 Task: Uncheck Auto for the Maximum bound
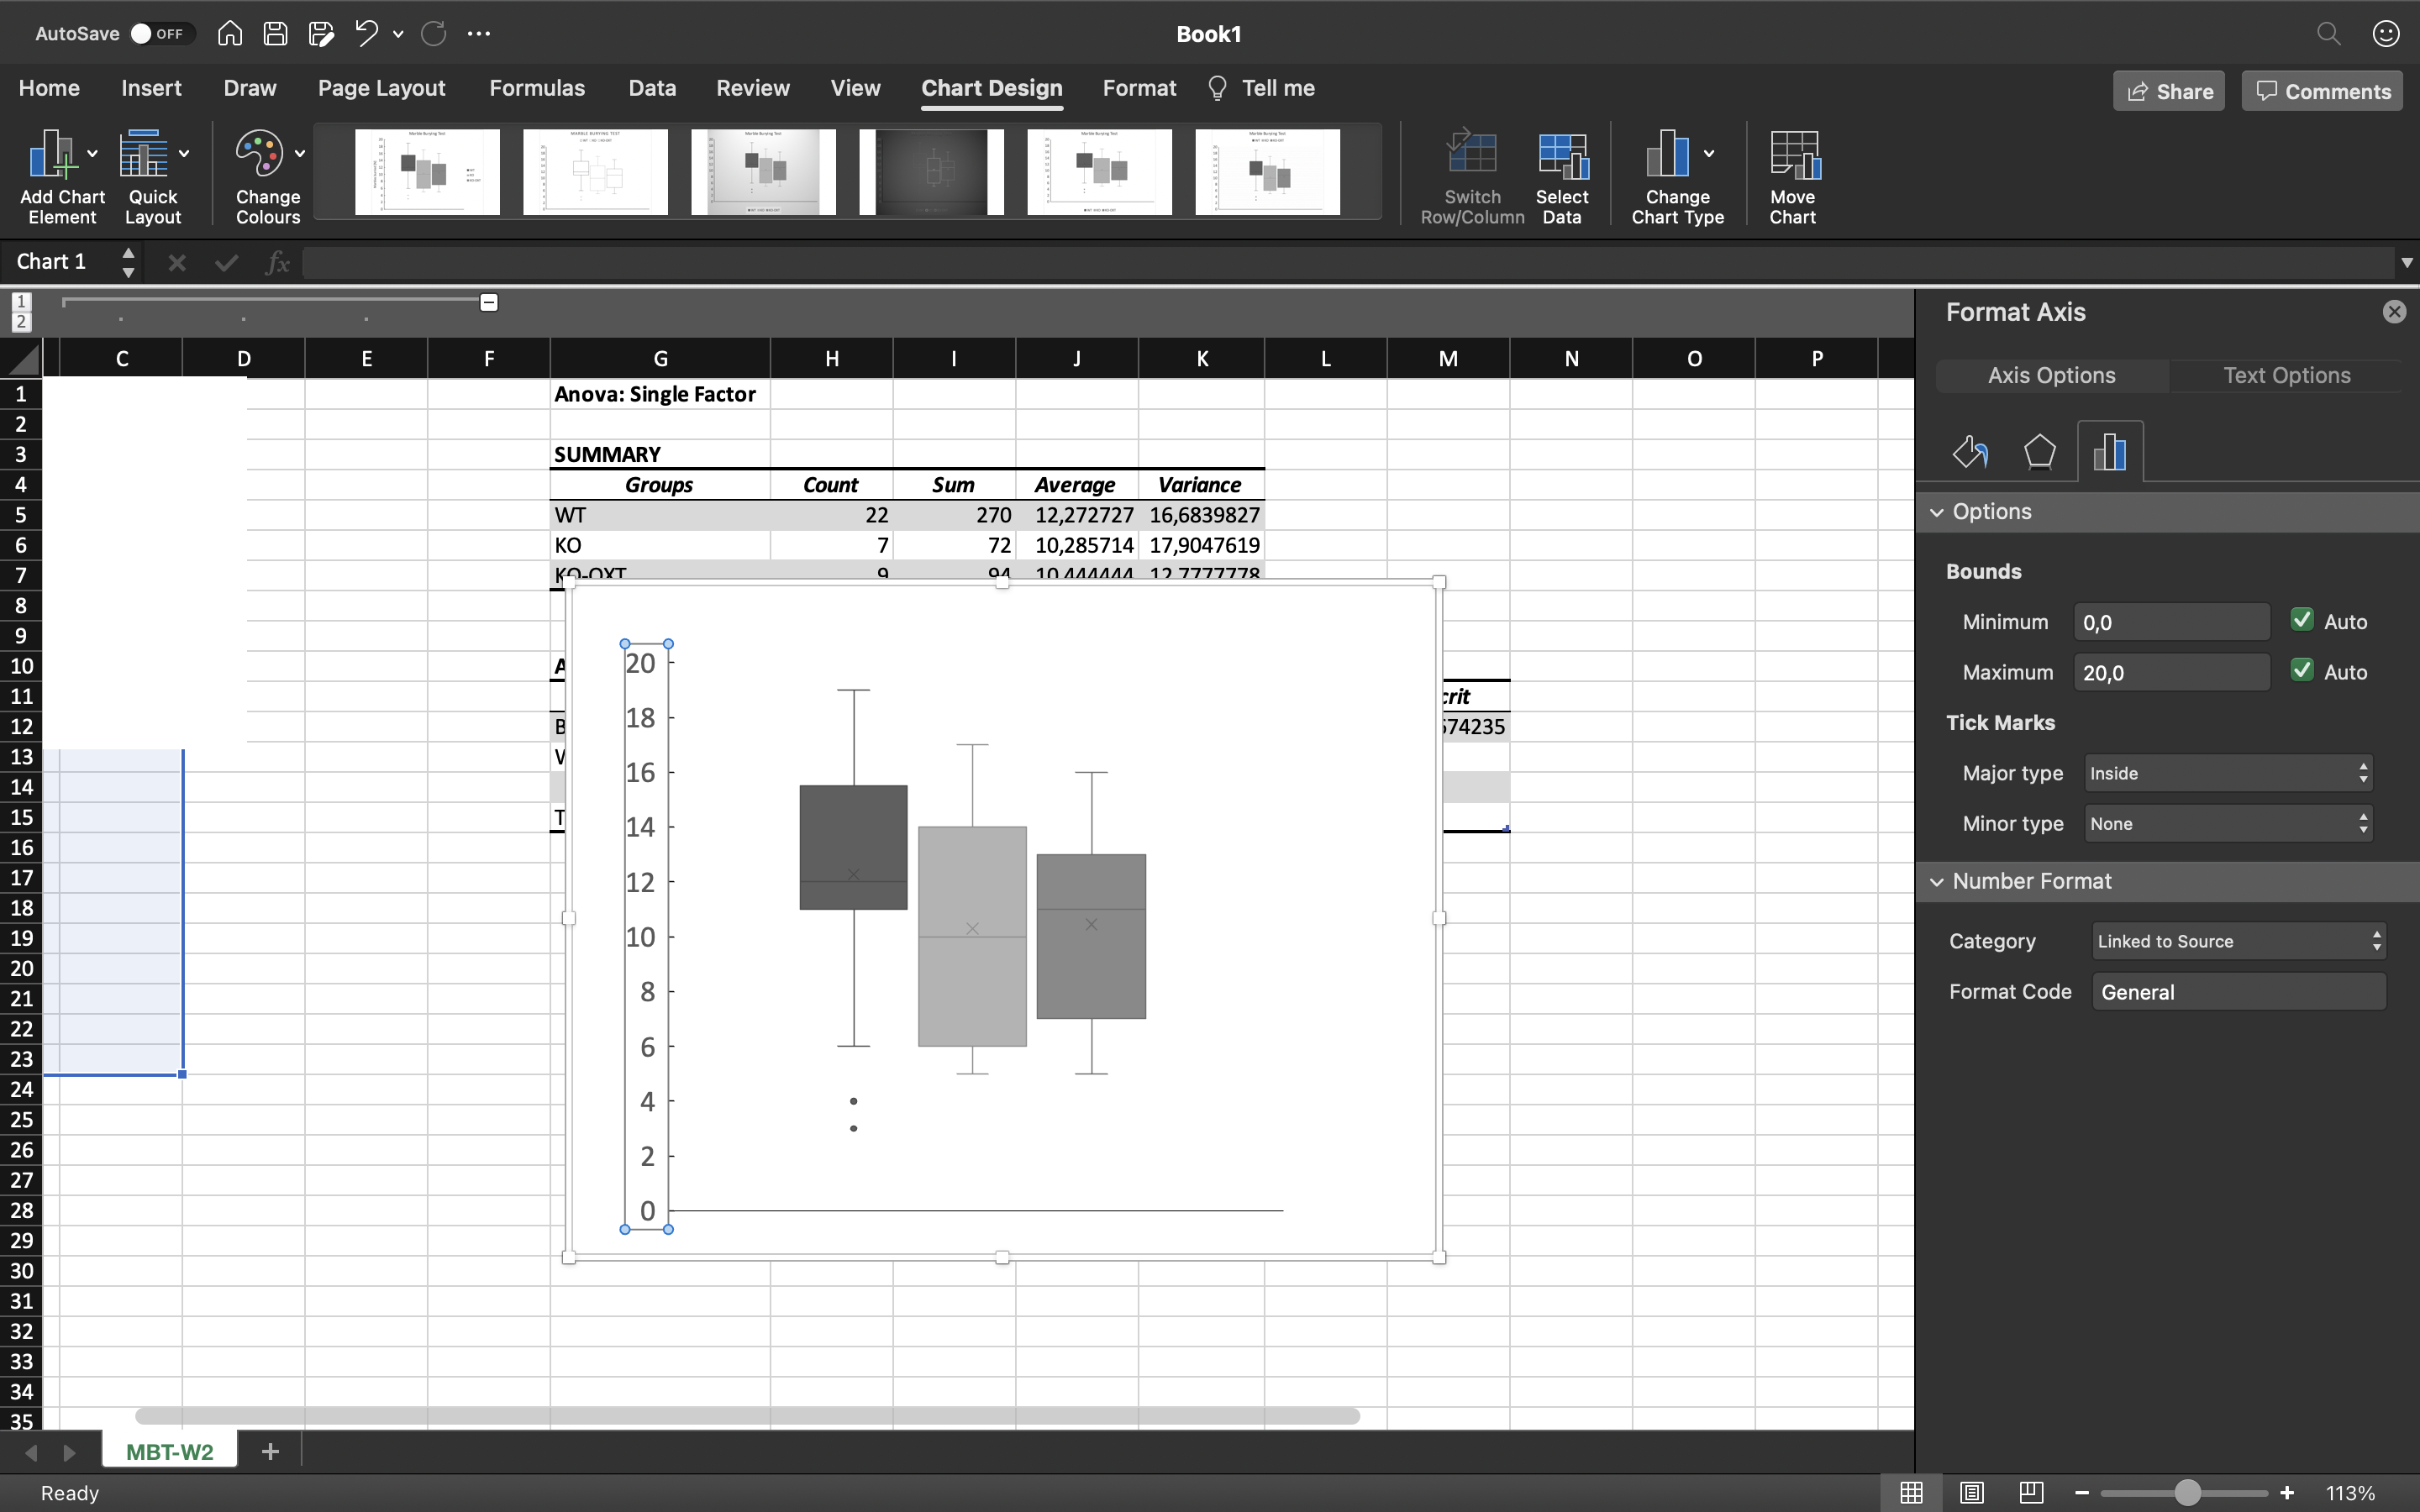tap(2302, 670)
